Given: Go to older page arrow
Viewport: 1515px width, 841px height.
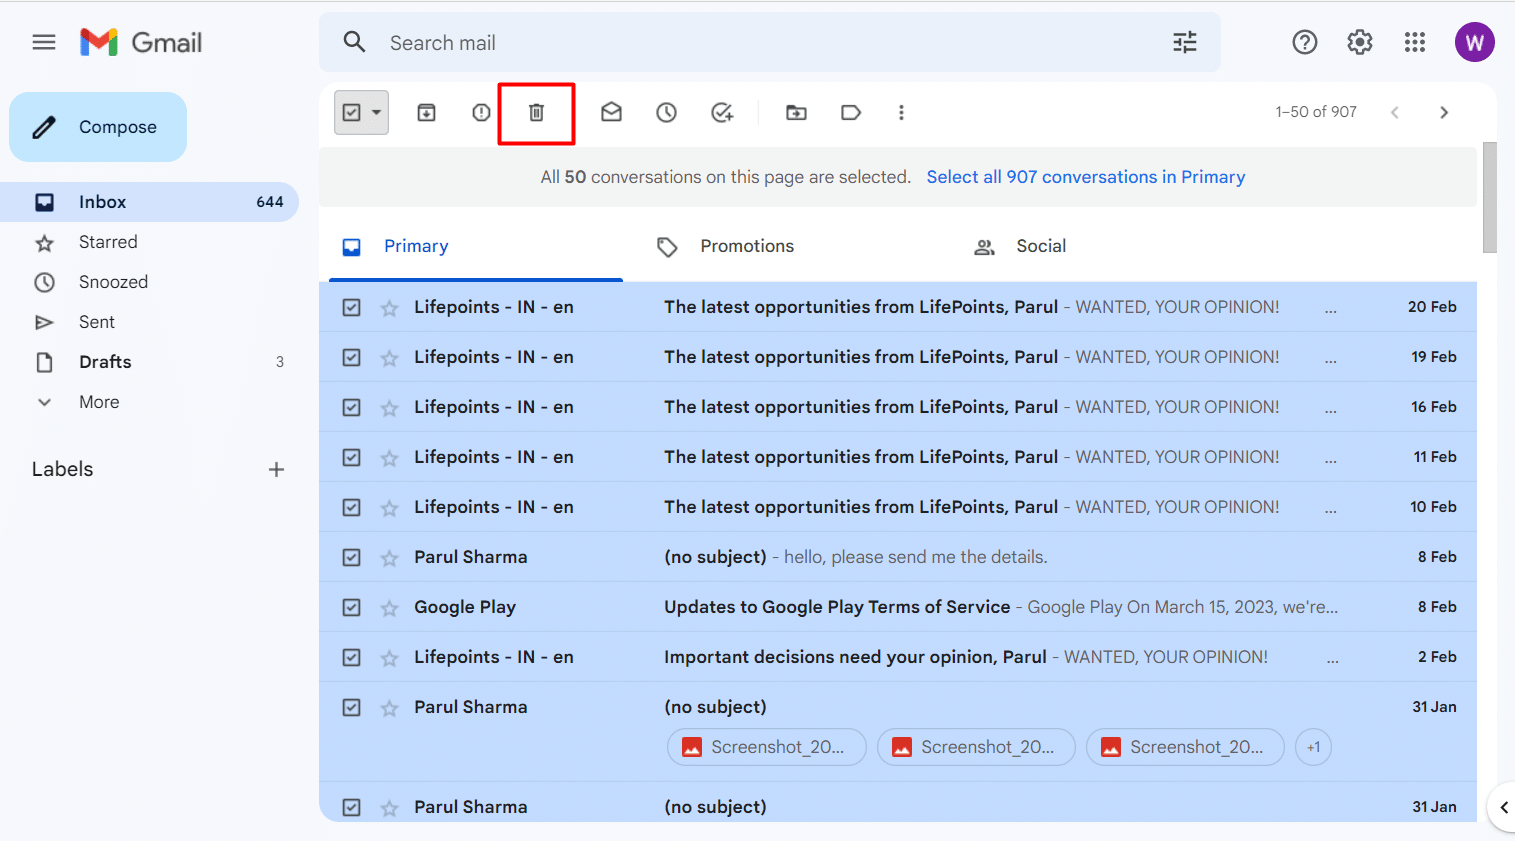Looking at the screenshot, I should pos(1444,112).
